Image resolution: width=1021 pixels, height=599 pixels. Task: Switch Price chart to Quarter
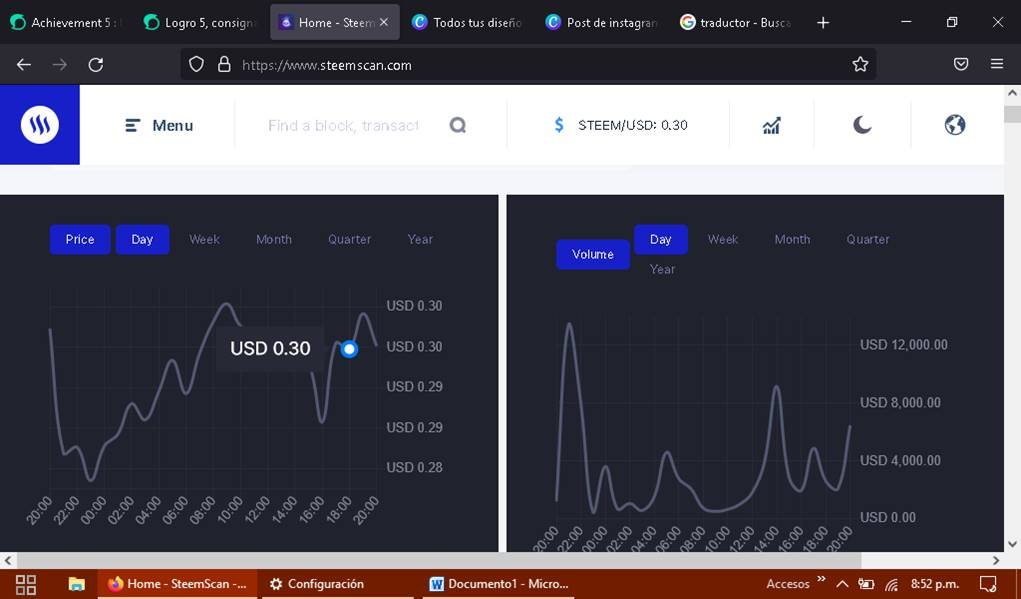[349, 240]
